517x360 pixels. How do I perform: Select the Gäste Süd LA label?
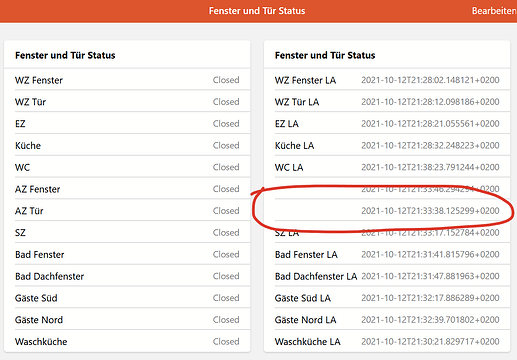pyautogui.click(x=303, y=298)
